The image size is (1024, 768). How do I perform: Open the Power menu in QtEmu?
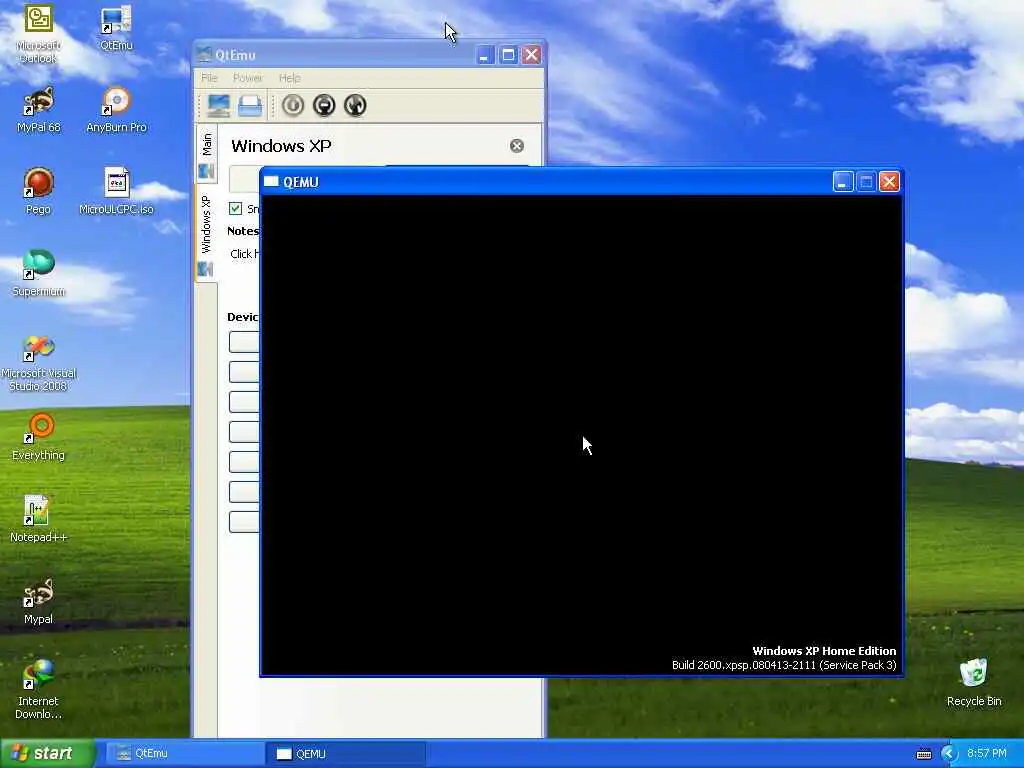(x=248, y=78)
